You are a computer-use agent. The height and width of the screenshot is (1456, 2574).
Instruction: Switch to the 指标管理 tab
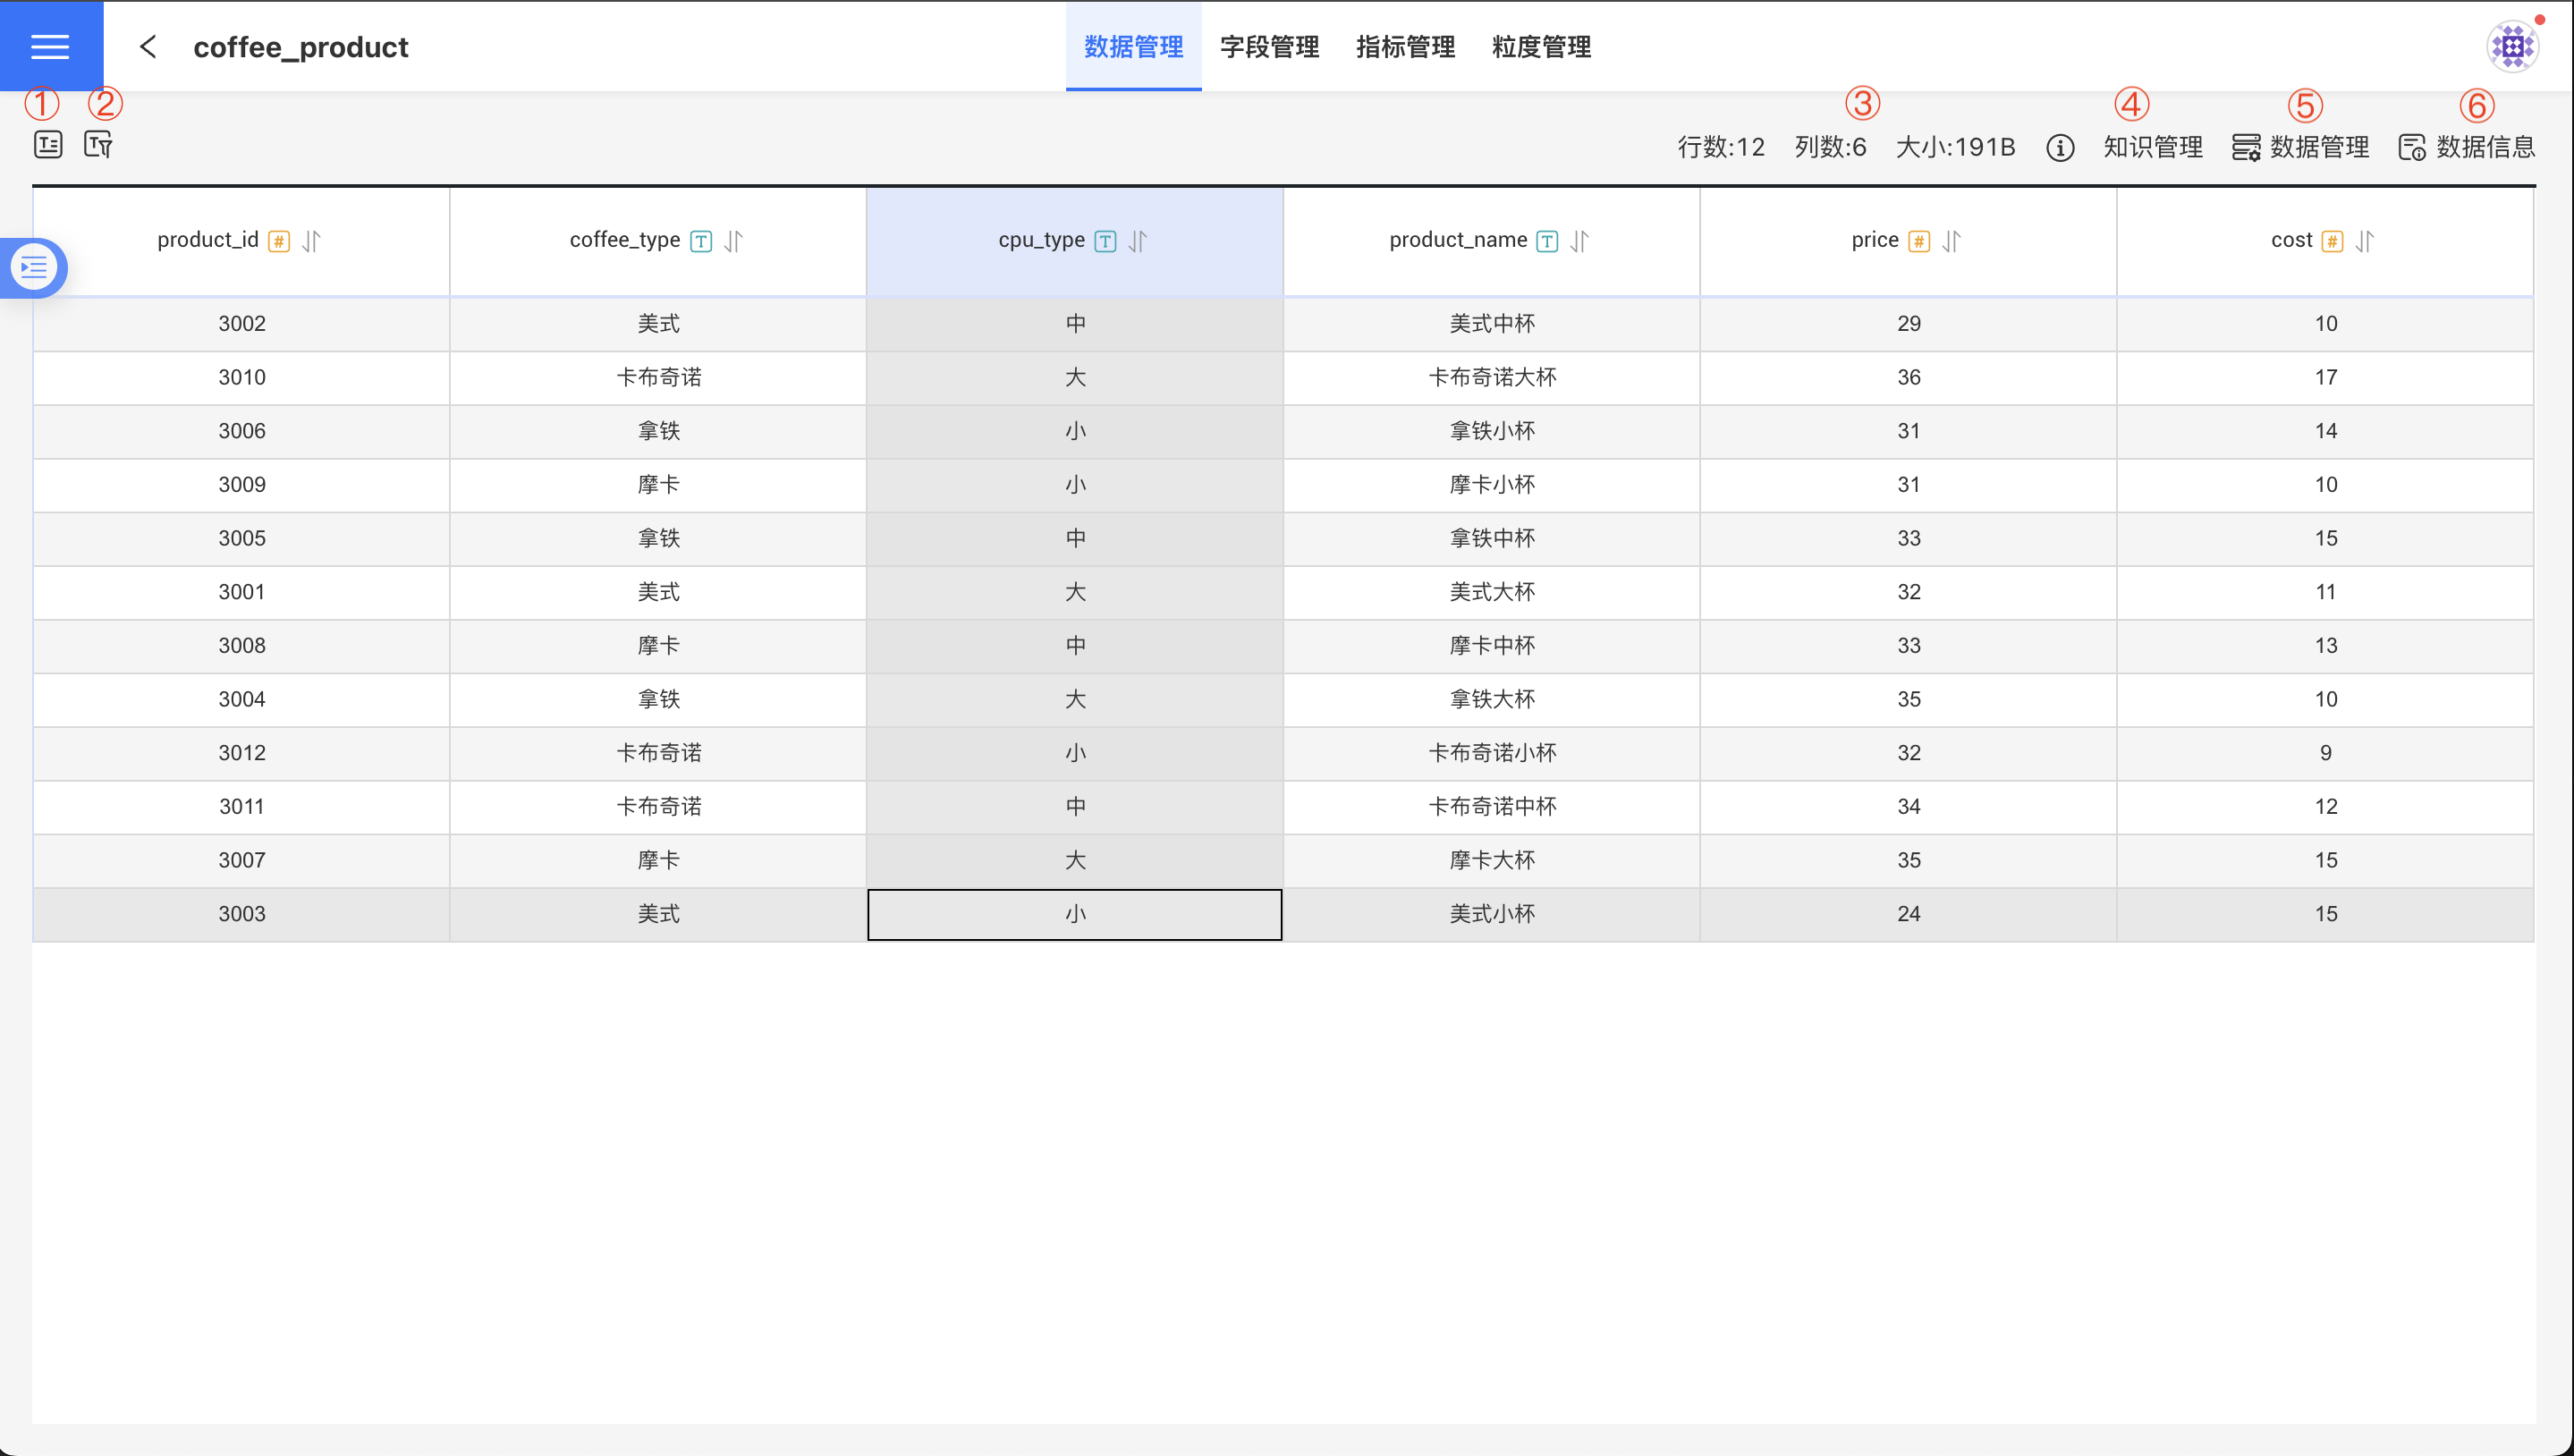[x=1405, y=46]
